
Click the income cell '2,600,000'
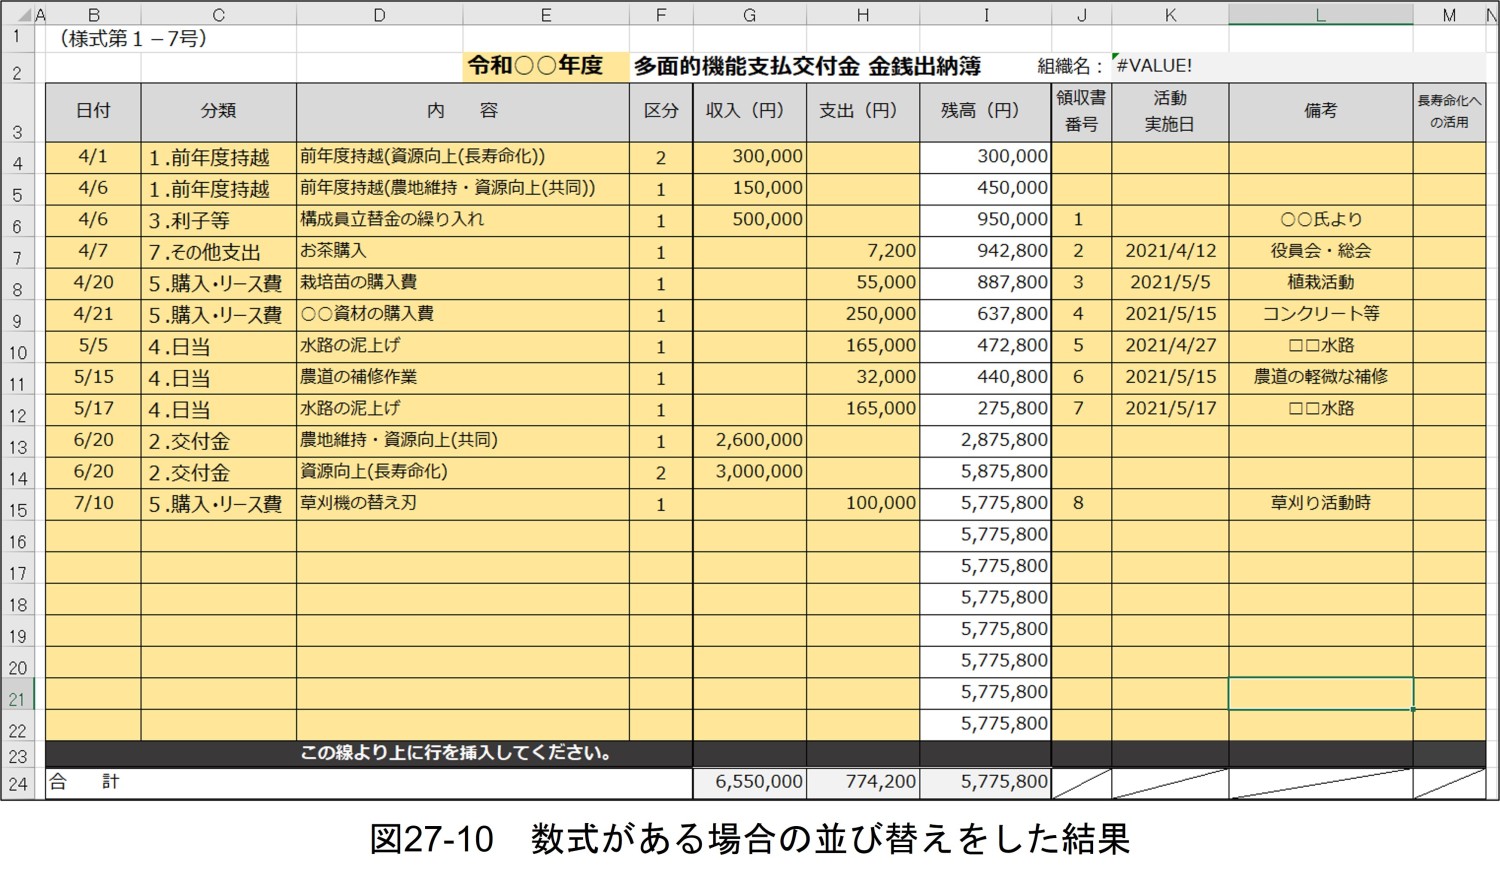749,441
